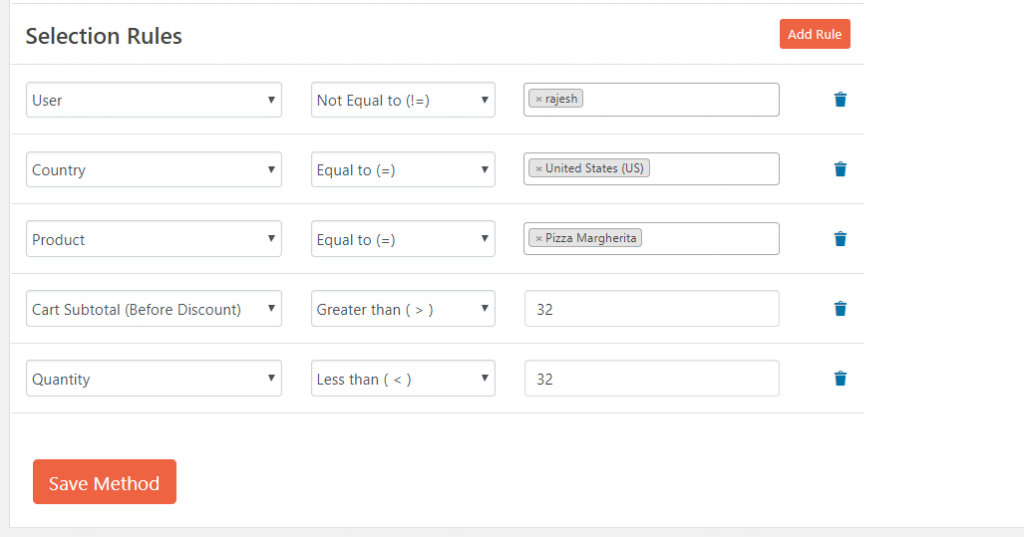Click the Quantity value input field

coord(651,380)
